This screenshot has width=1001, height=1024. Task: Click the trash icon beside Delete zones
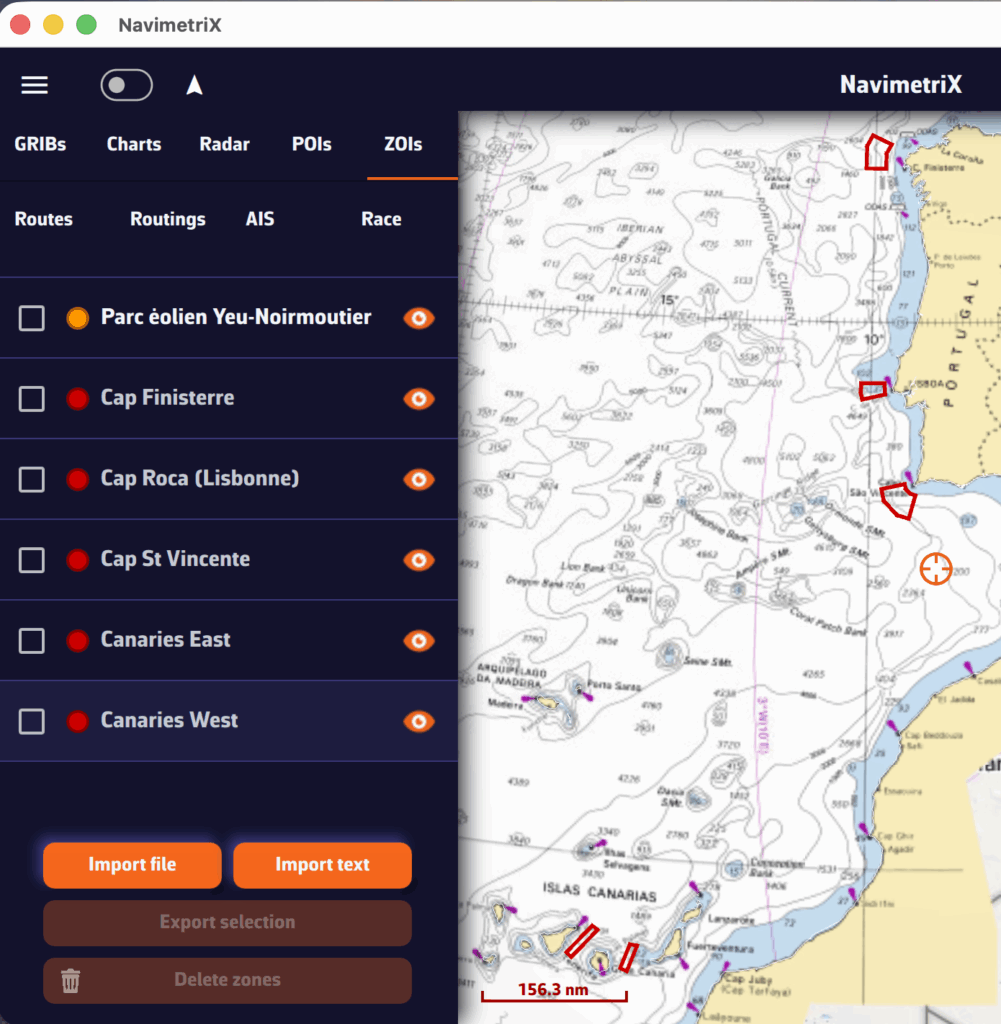point(70,980)
